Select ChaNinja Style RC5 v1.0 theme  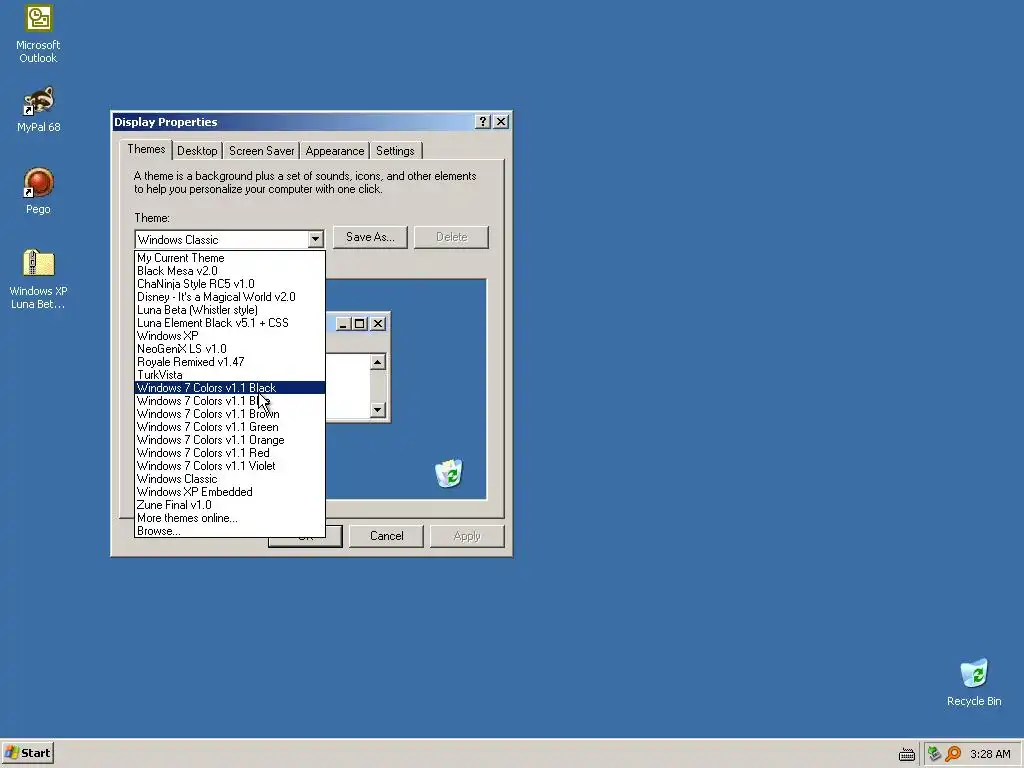point(230,284)
